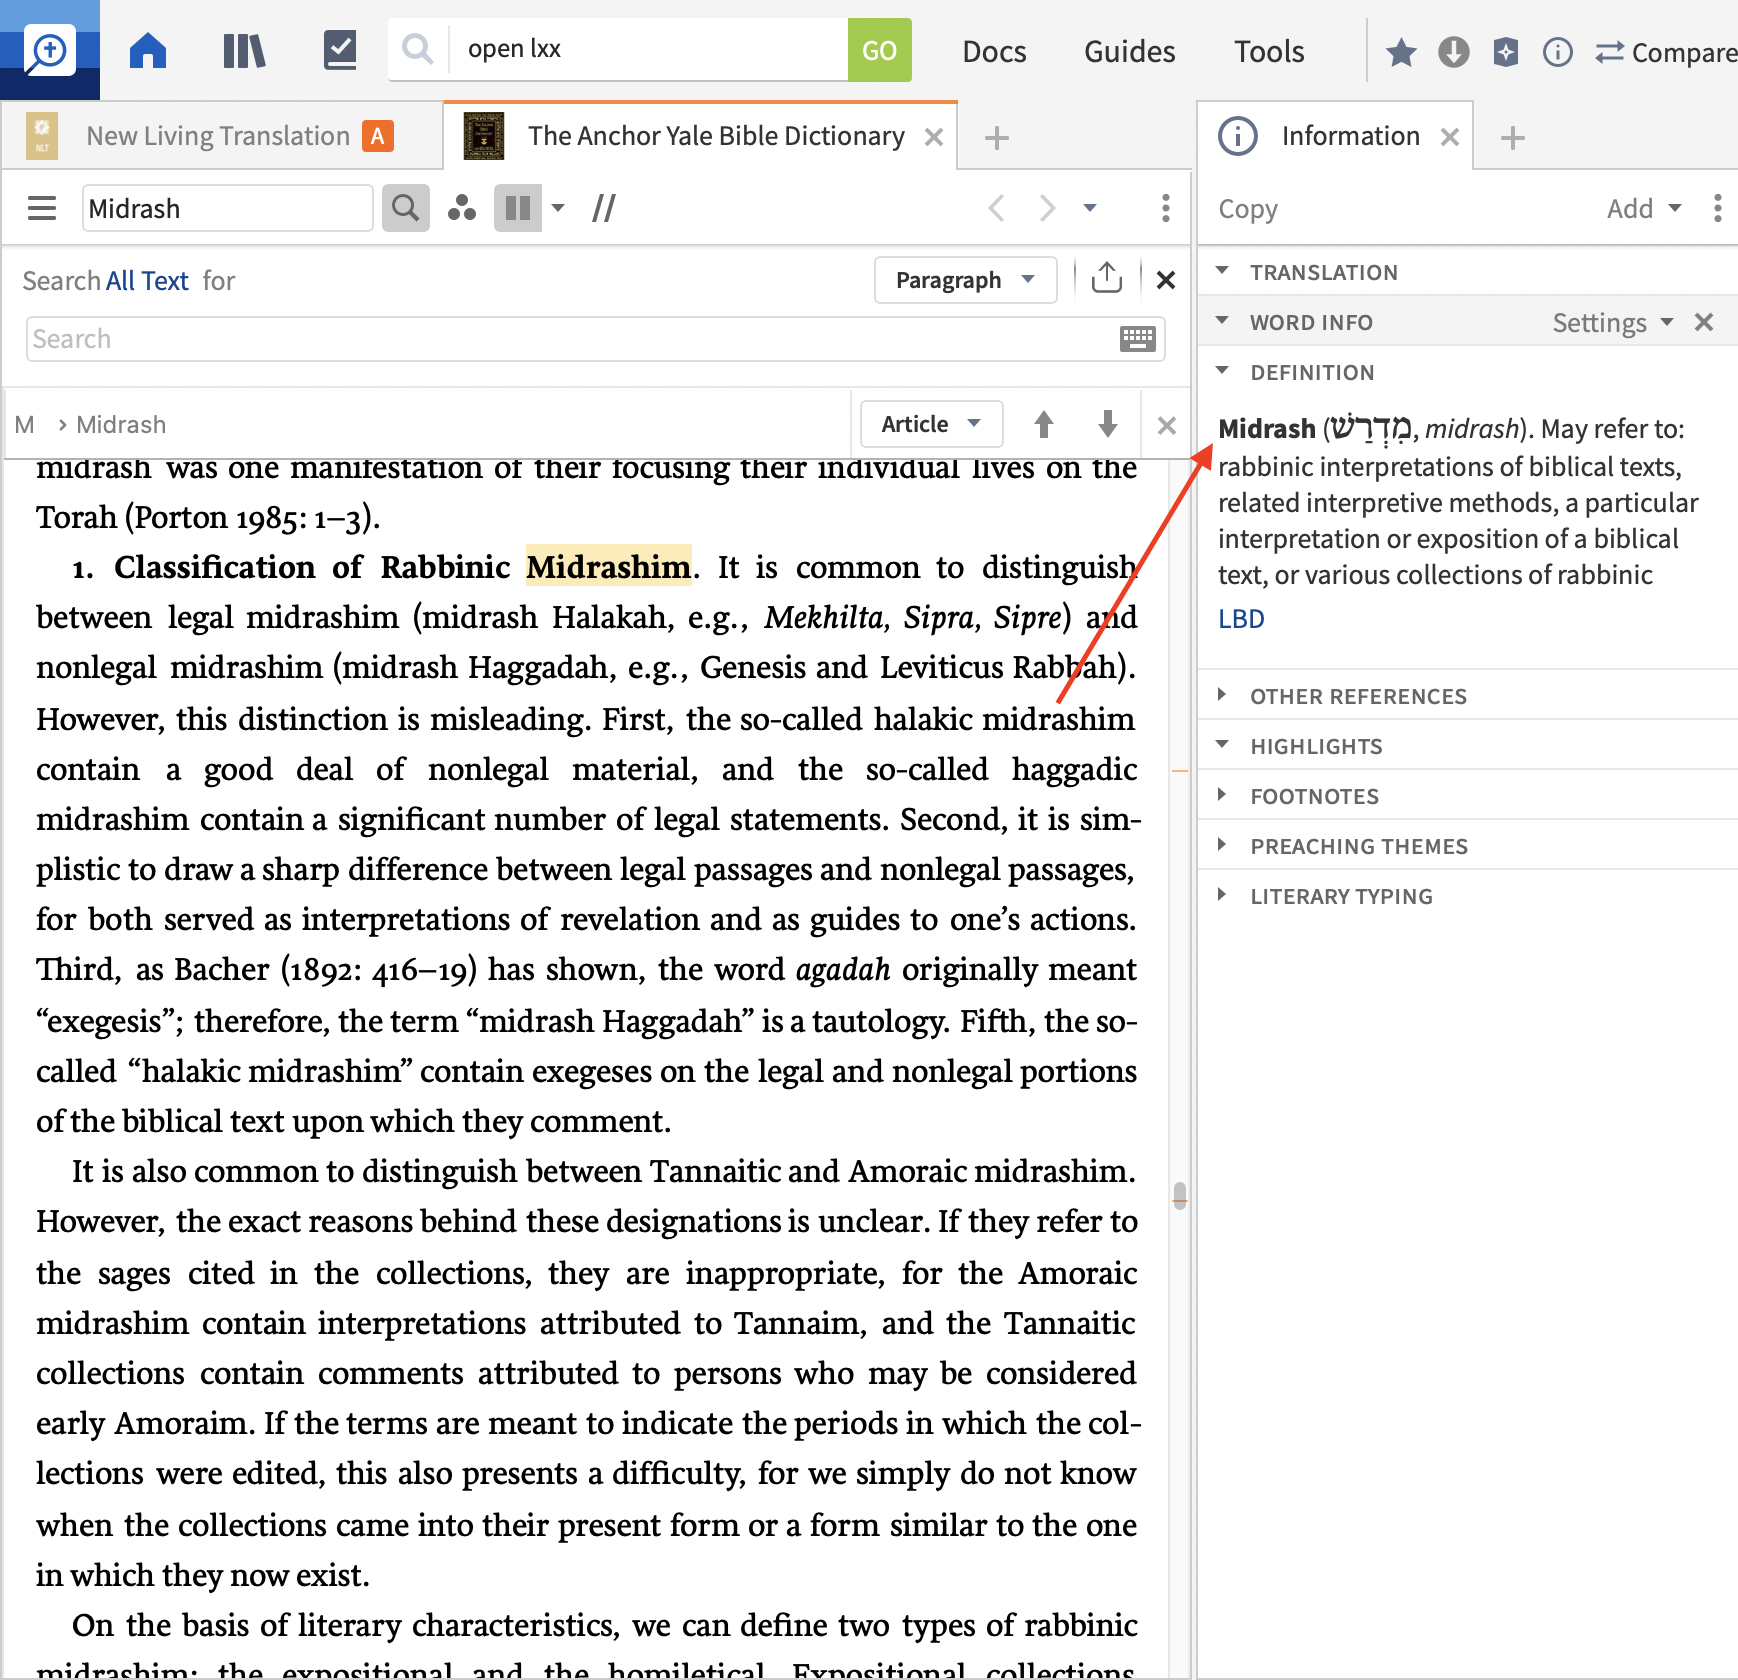Open the Guides menu
This screenshot has width=1738, height=1680.
(x=1129, y=51)
